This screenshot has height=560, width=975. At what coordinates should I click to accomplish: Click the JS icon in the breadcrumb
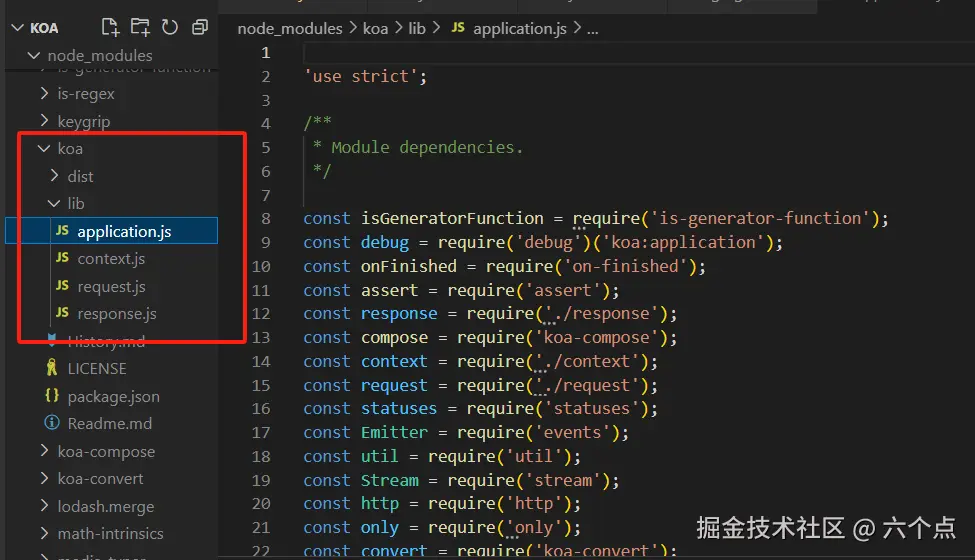pos(458,27)
